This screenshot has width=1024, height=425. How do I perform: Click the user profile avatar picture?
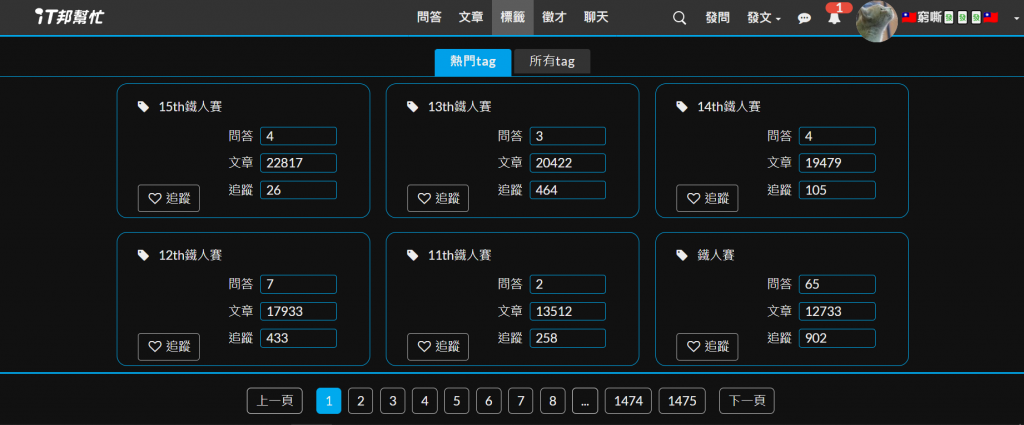point(876,20)
